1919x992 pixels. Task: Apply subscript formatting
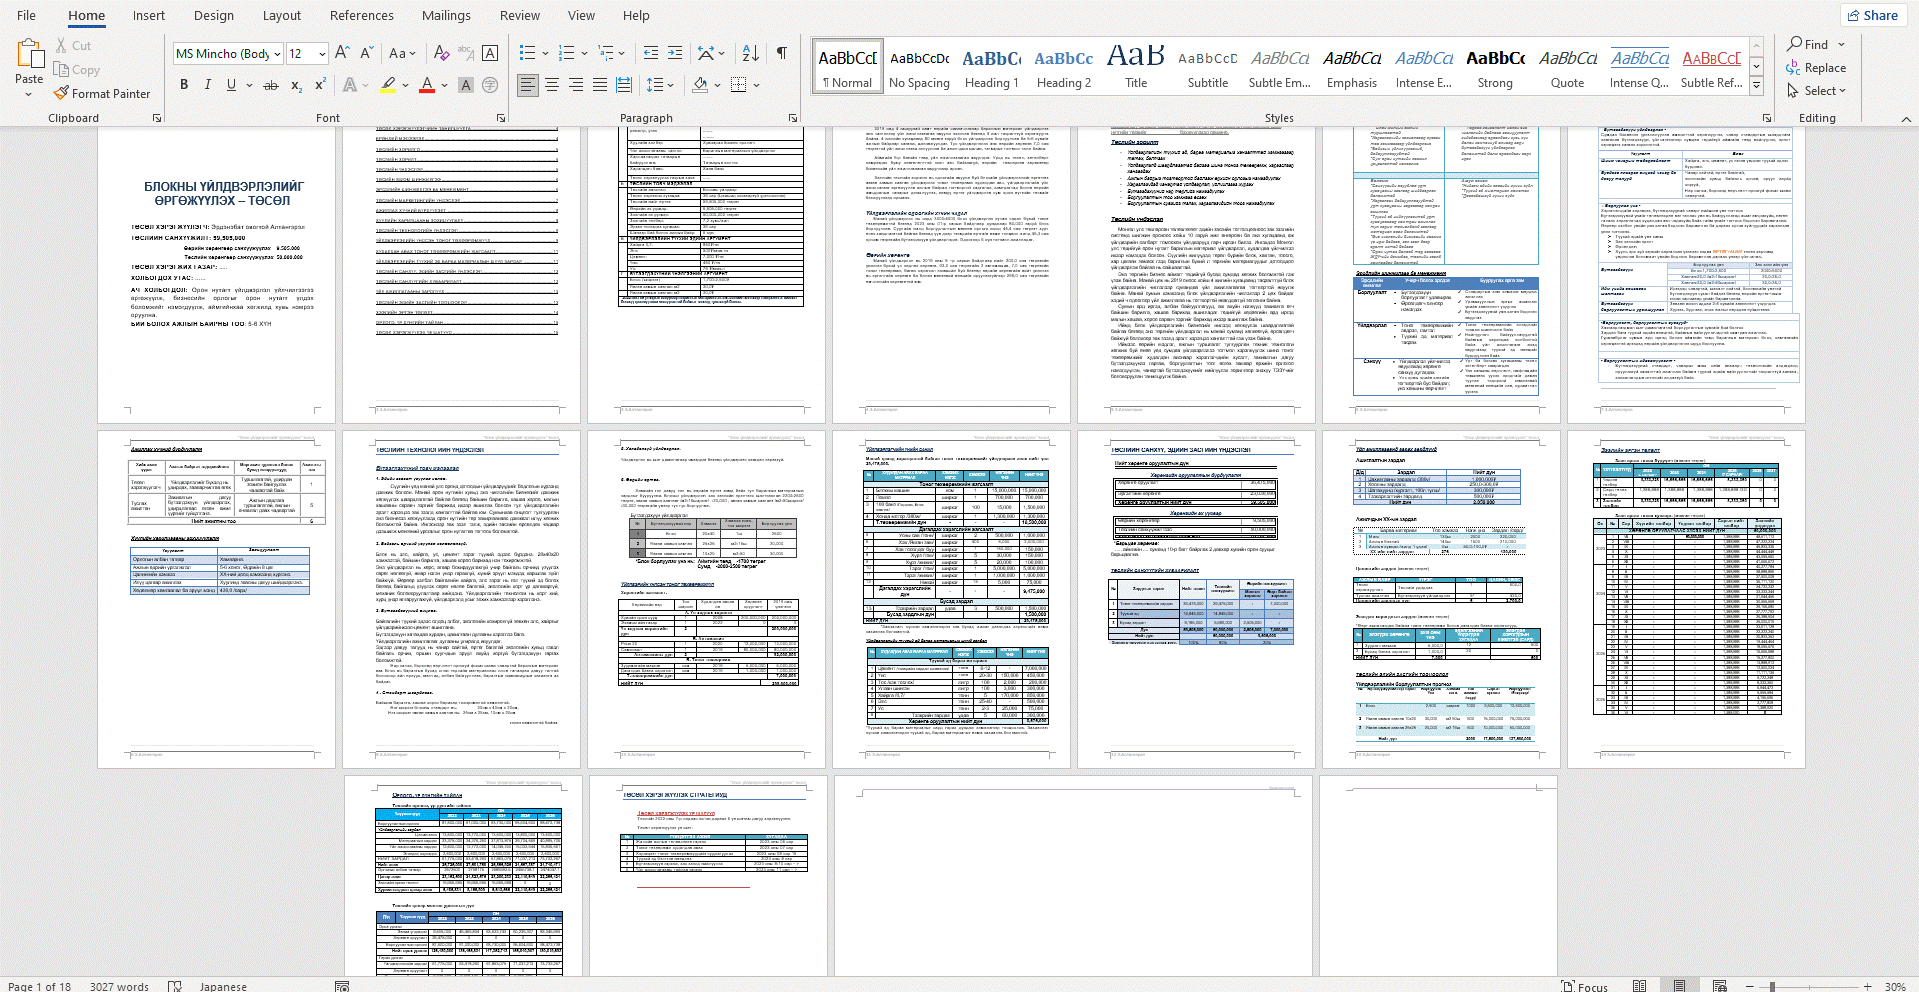point(296,85)
